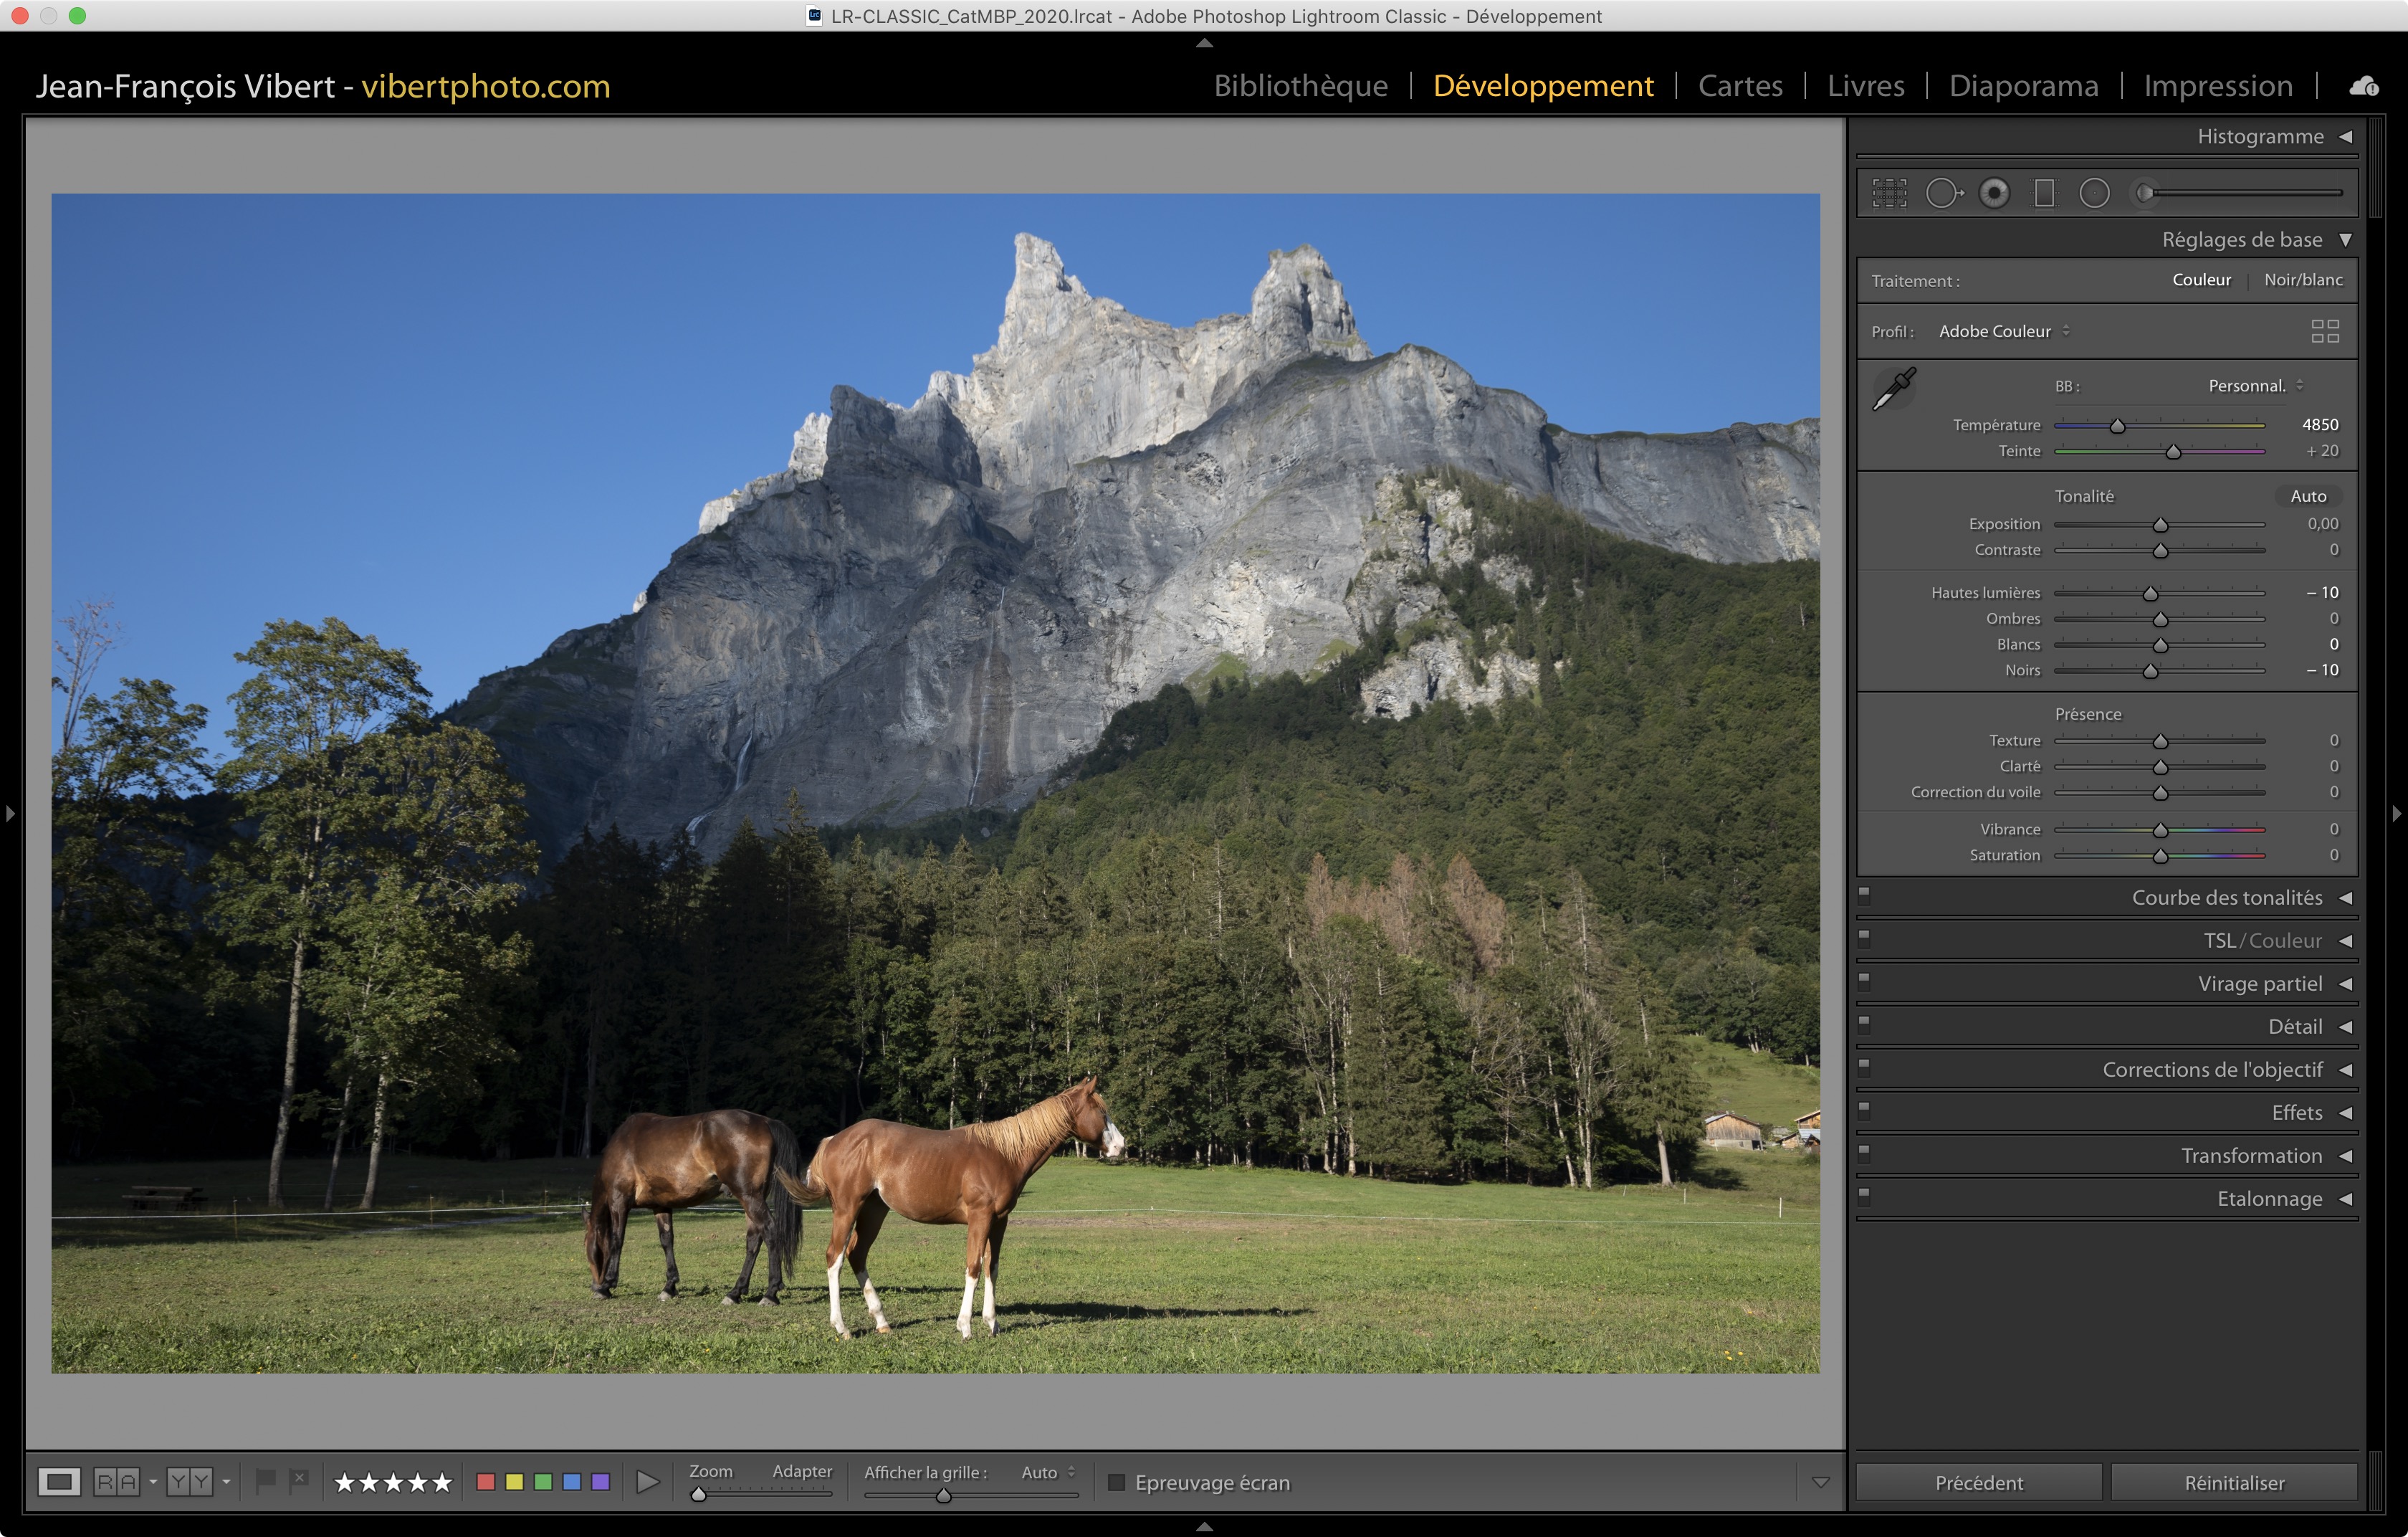Image resolution: width=2408 pixels, height=1537 pixels.
Task: Click the Réinitialiser button
Action: point(2234,1482)
